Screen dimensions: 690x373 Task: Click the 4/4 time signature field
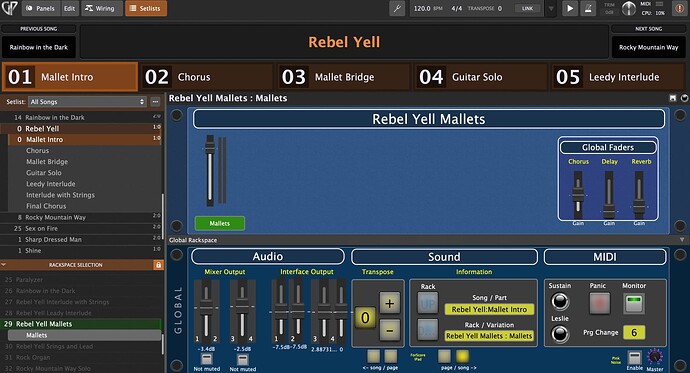pyautogui.click(x=457, y=8)
